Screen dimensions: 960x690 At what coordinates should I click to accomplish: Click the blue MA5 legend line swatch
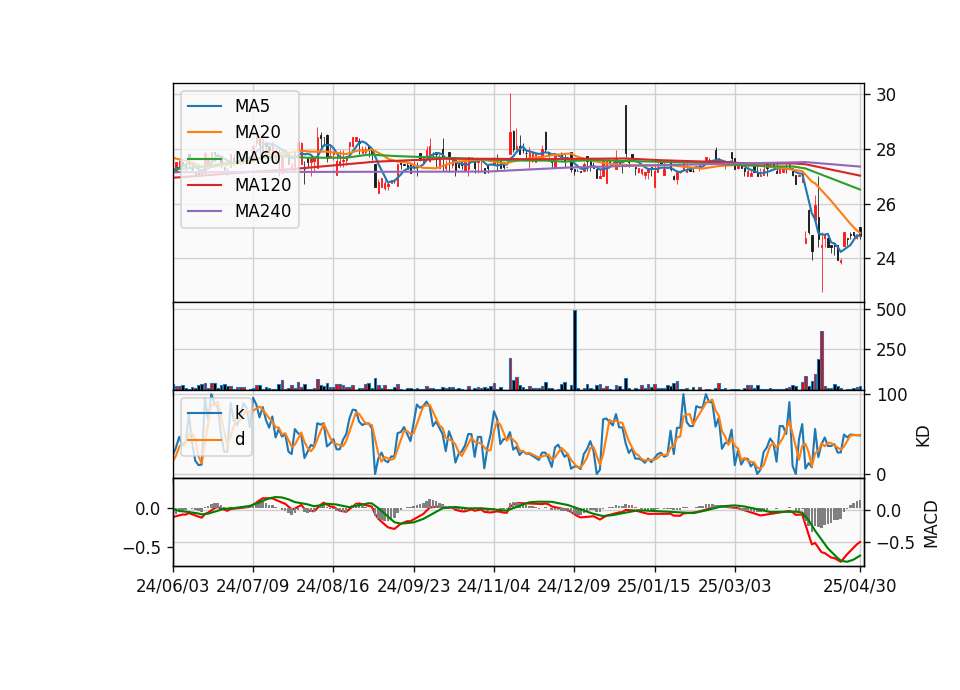click(204, 106)
